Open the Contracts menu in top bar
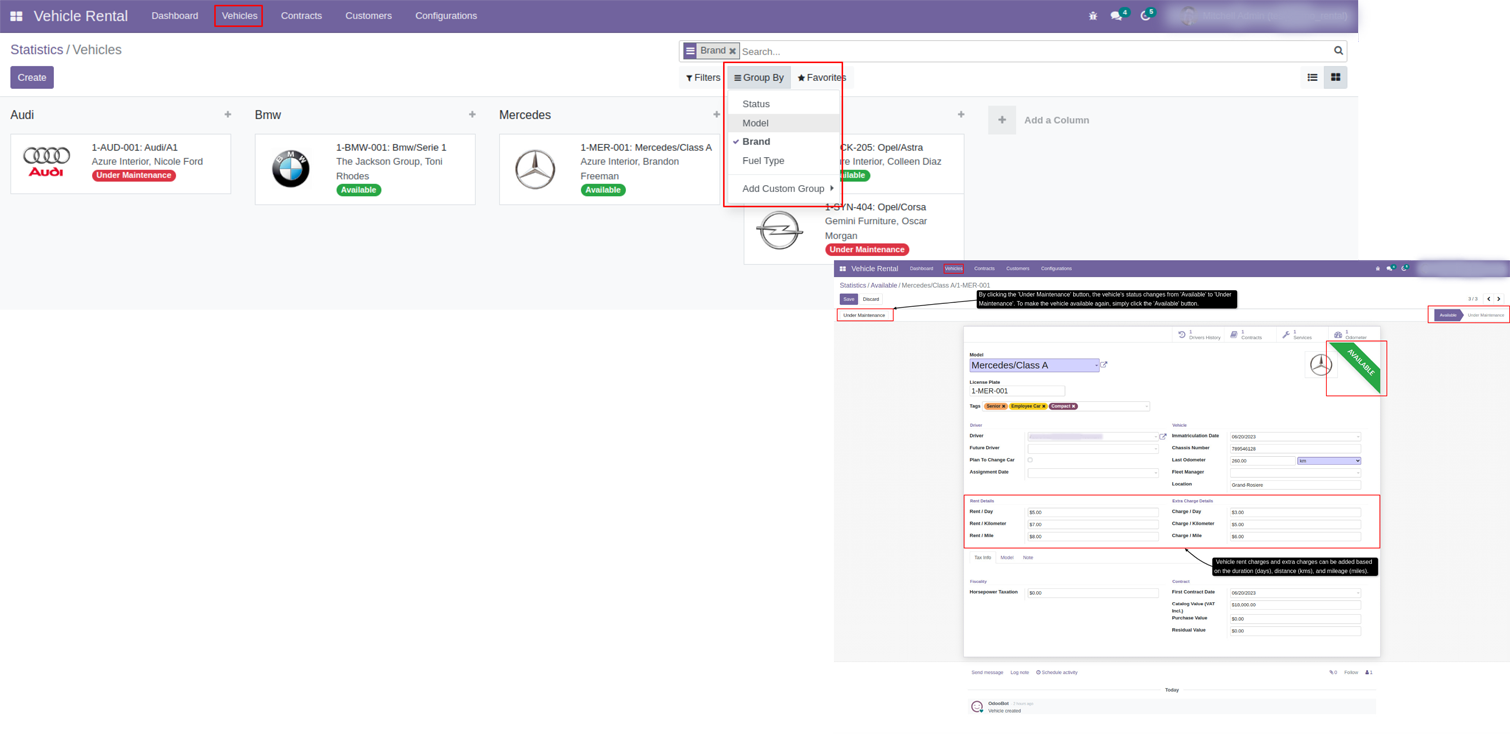1510x734 pixels. click(301, 16)
